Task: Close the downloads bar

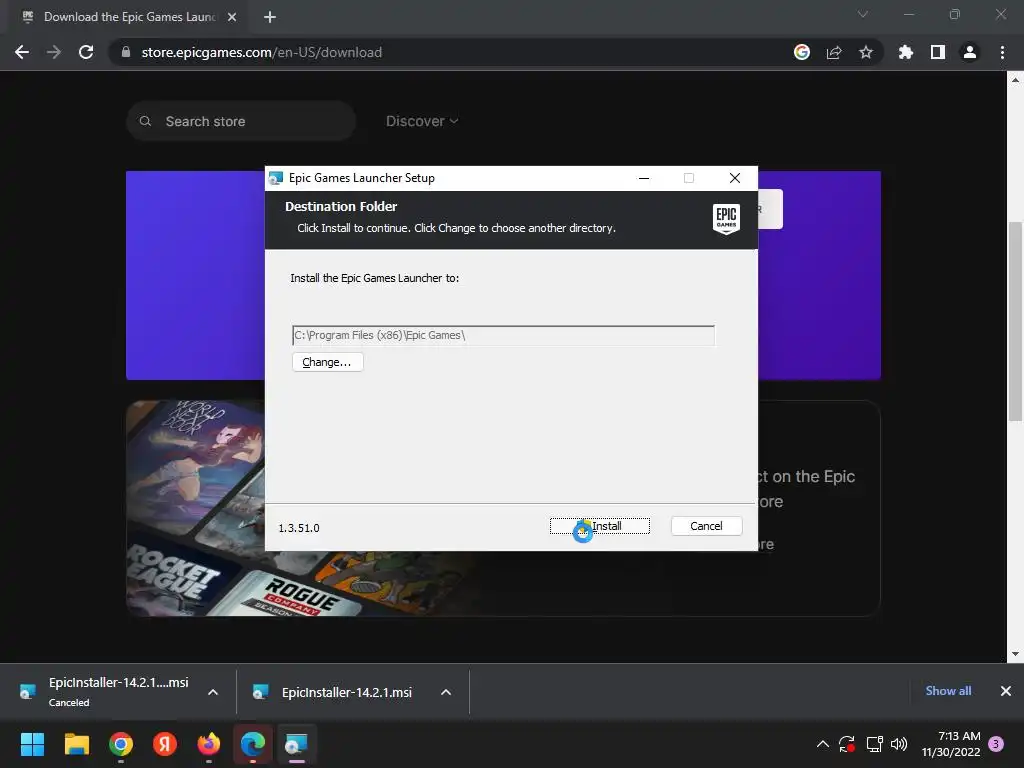Action: click(1006, 691)
